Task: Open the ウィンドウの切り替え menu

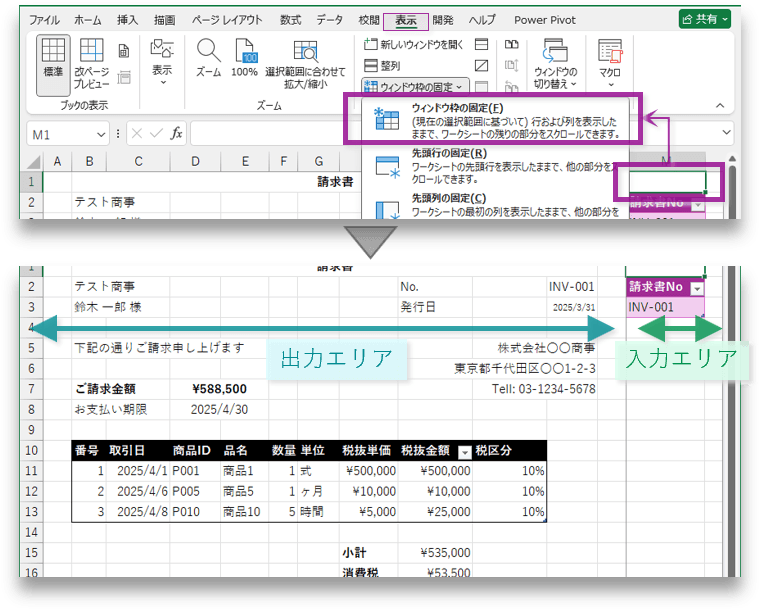Action: click(555, 64)
